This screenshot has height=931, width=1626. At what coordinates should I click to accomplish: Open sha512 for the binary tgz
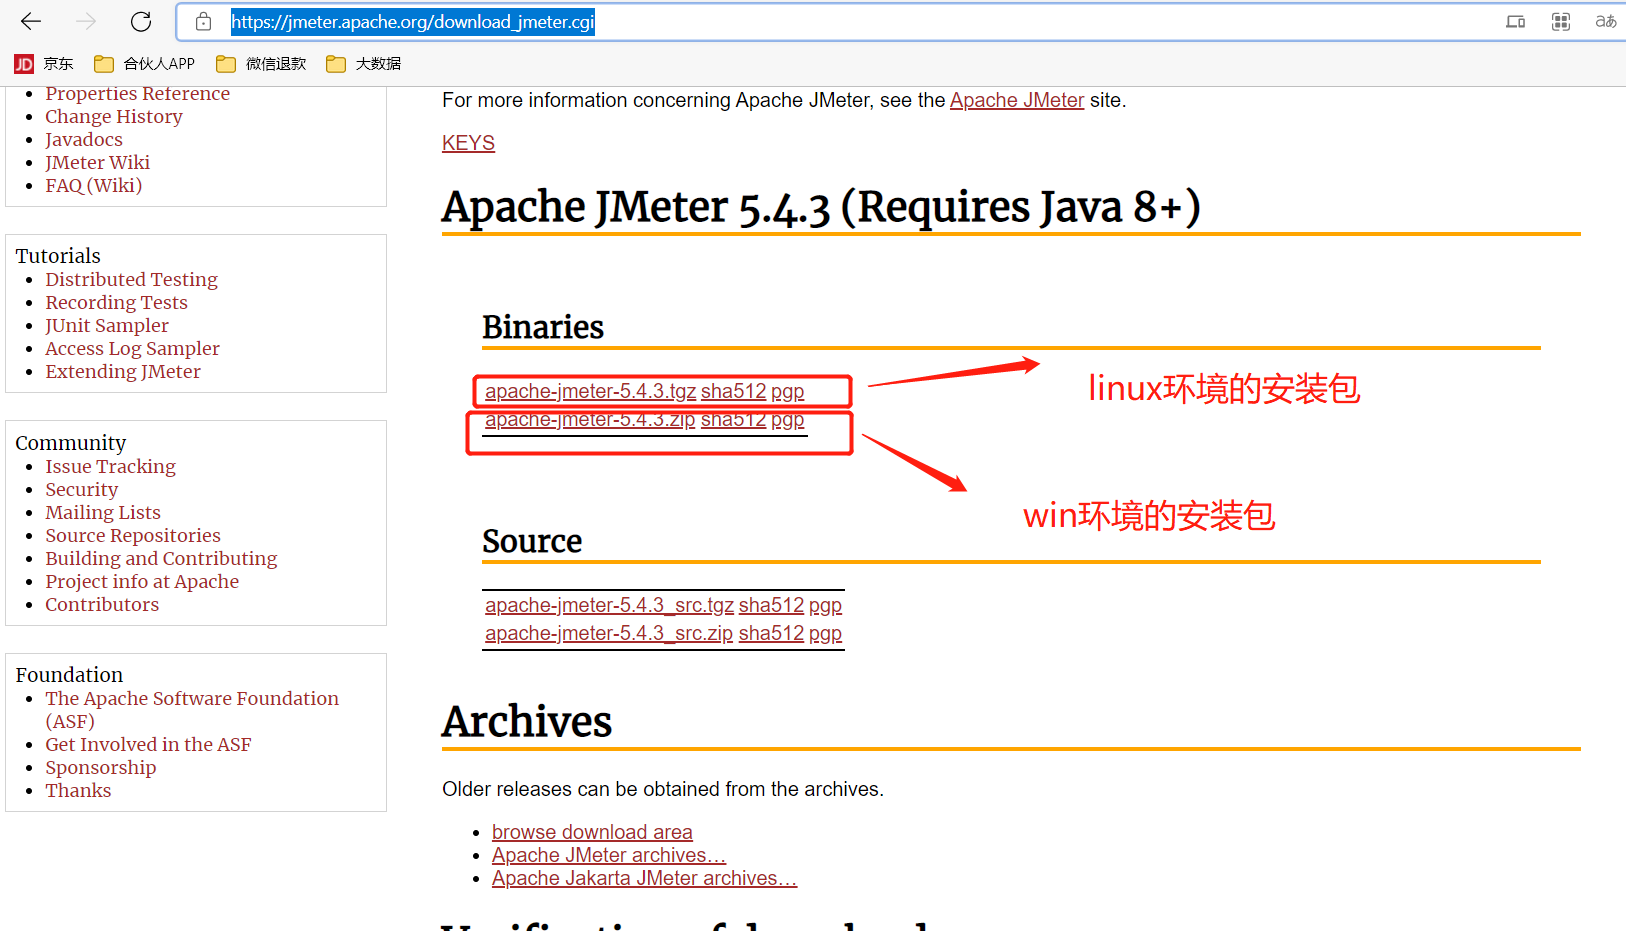[x=733, y=391]
